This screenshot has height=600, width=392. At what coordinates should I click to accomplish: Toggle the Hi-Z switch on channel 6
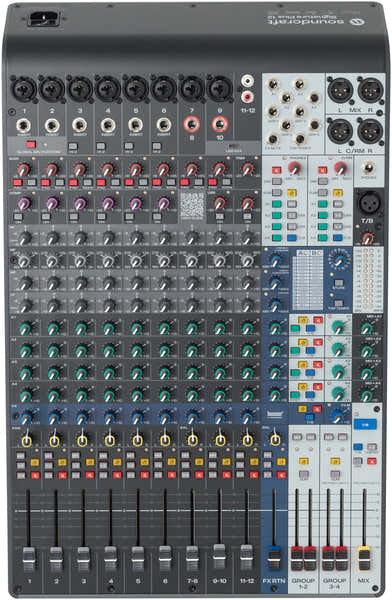tap(157, 146)
